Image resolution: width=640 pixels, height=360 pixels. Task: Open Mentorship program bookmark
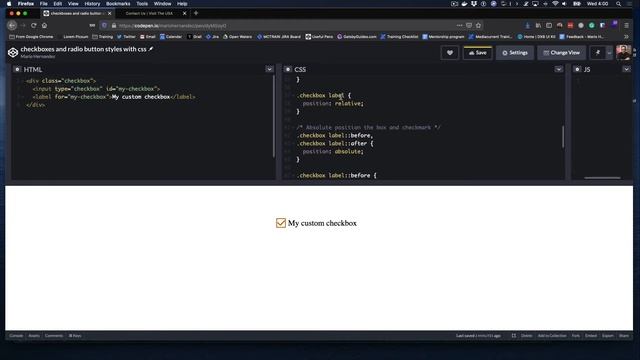pyautogui.click(x=443, y=37)
